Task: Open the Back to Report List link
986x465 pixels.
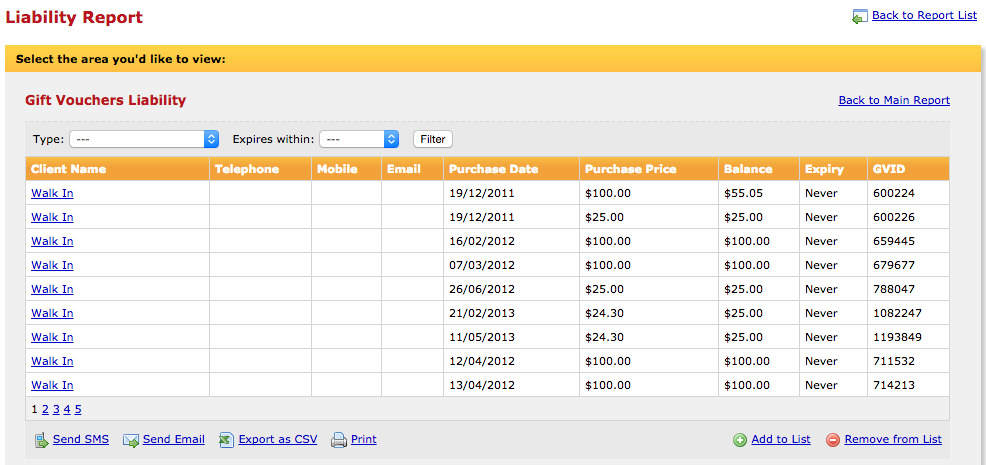Action: [x=924, y=15]
